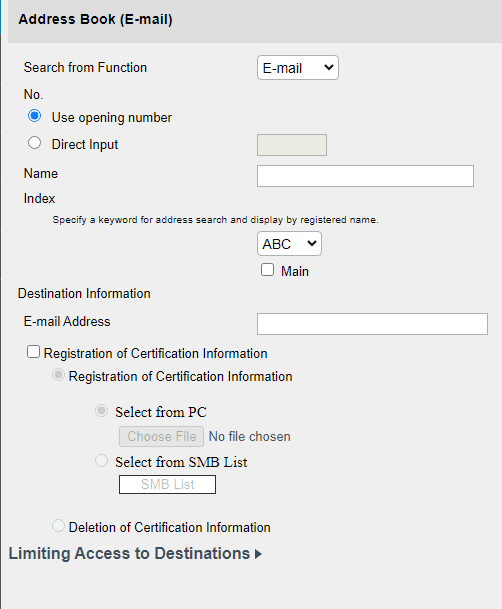The width and height of the screenshot is (502, 609).
Task: Click the Name text field
Action: coord(365,176)
